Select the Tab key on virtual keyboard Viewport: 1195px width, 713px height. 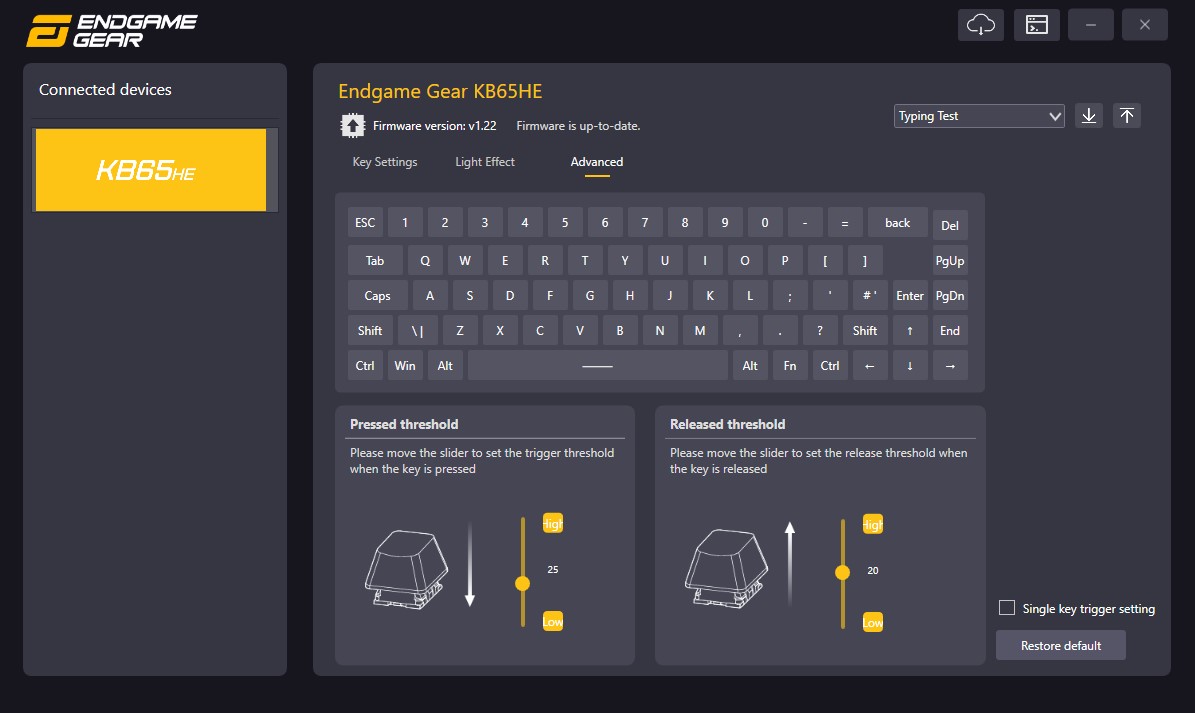[x=375, y=261]
